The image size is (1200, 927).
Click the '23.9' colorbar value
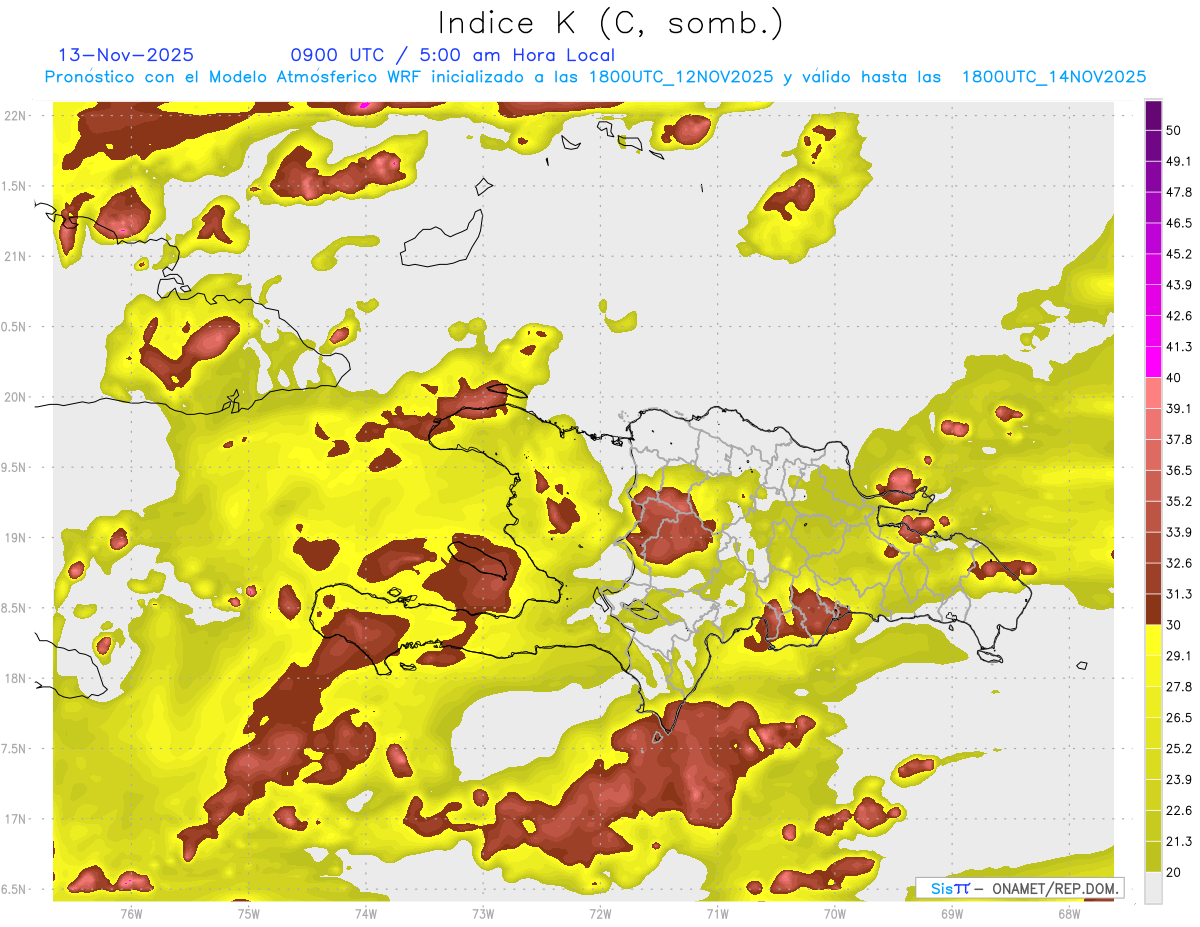point(1179,780)
